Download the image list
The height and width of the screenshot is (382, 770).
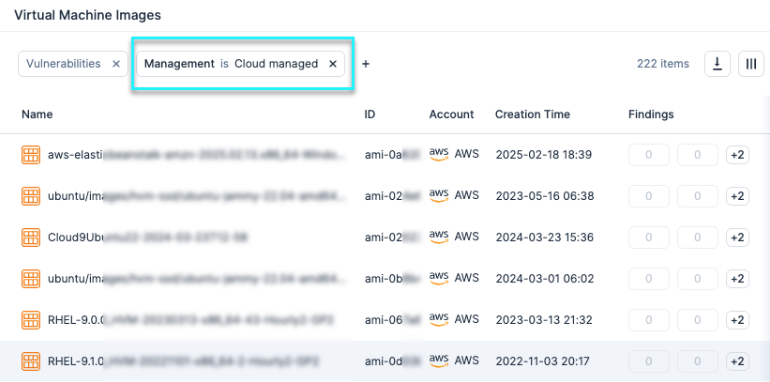(717, 64)
